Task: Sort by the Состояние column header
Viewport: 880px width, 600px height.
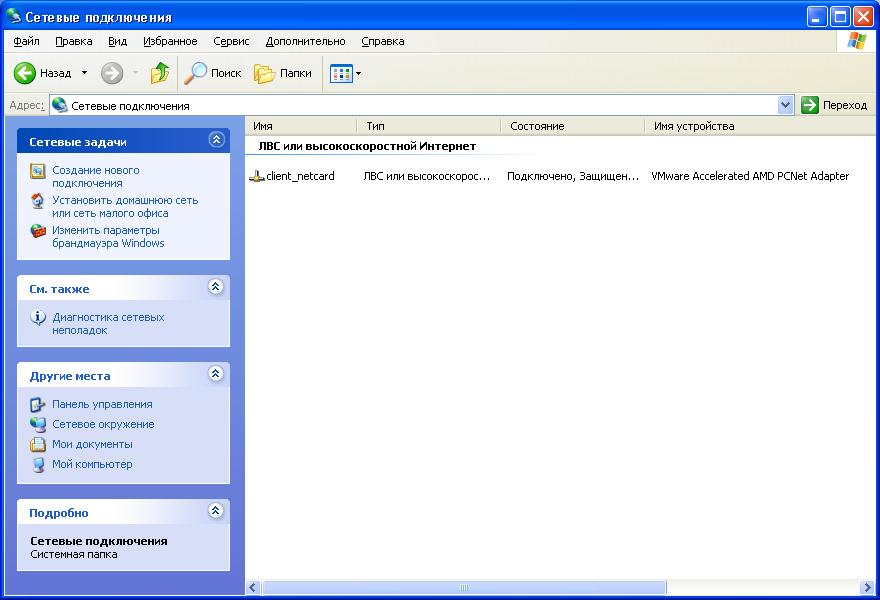Action: pos(572,126)
